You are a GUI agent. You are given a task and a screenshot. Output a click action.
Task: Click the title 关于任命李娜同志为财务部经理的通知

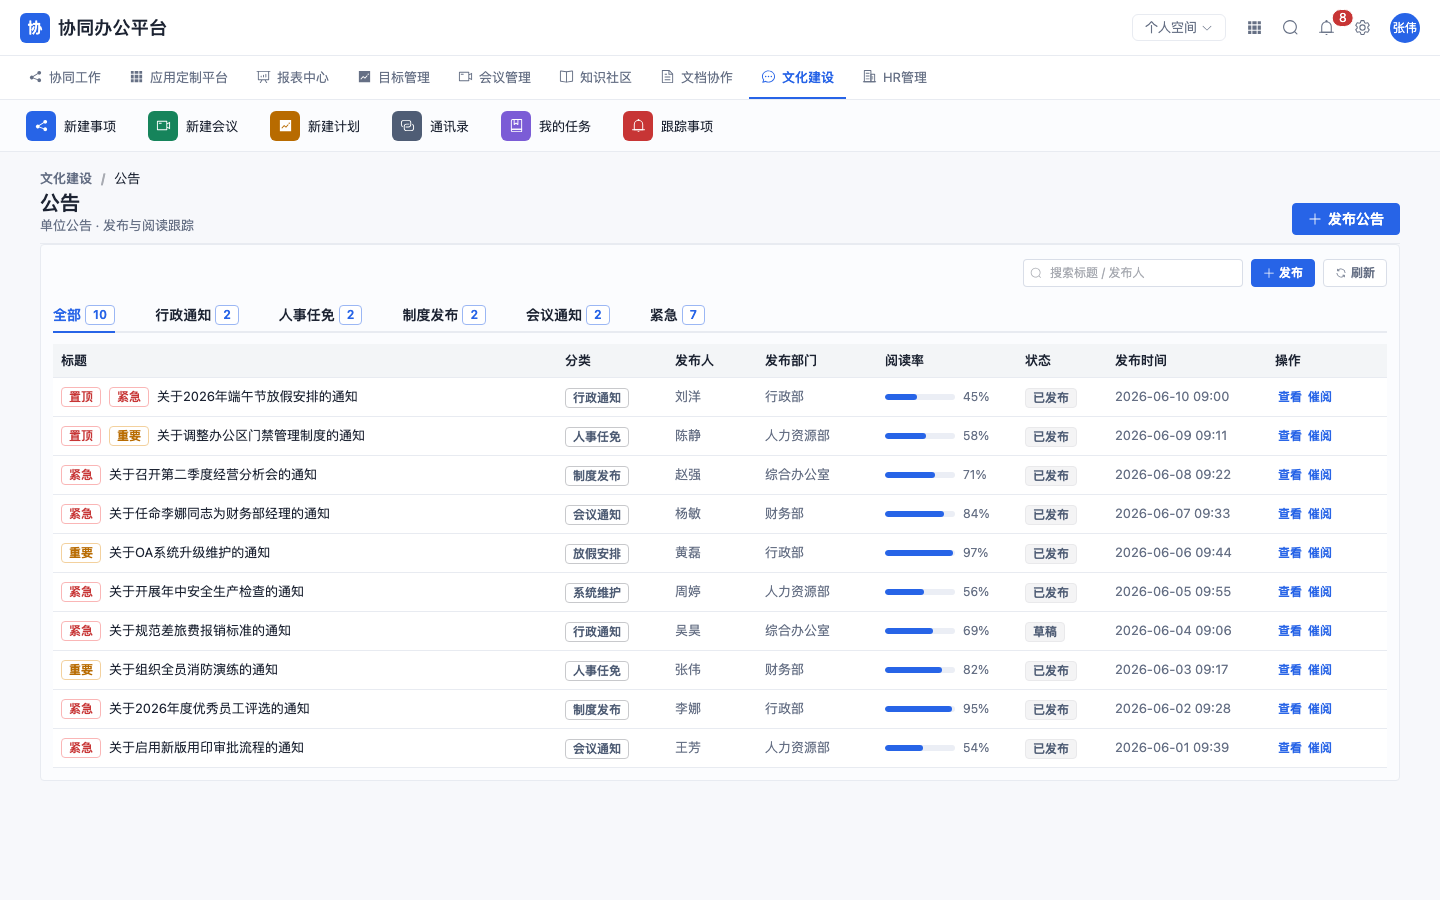tap(219, 514)
